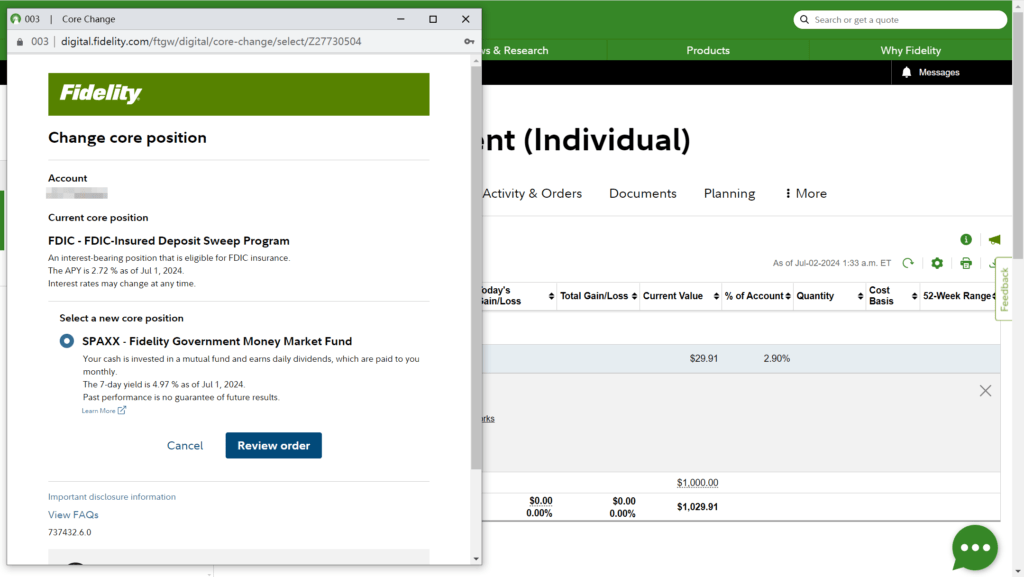Open Important disclosure information link

pyautogui.click(x=112, y=497)
